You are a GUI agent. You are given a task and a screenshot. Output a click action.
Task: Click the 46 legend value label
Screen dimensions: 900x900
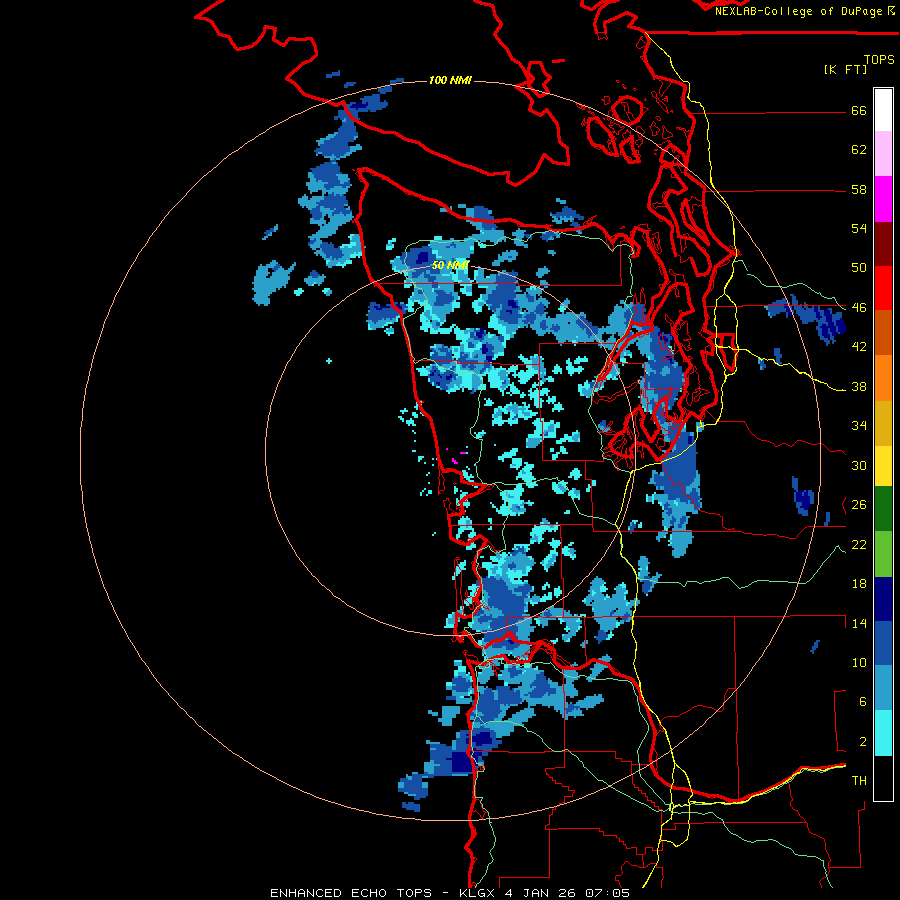(x=859, y=308)
